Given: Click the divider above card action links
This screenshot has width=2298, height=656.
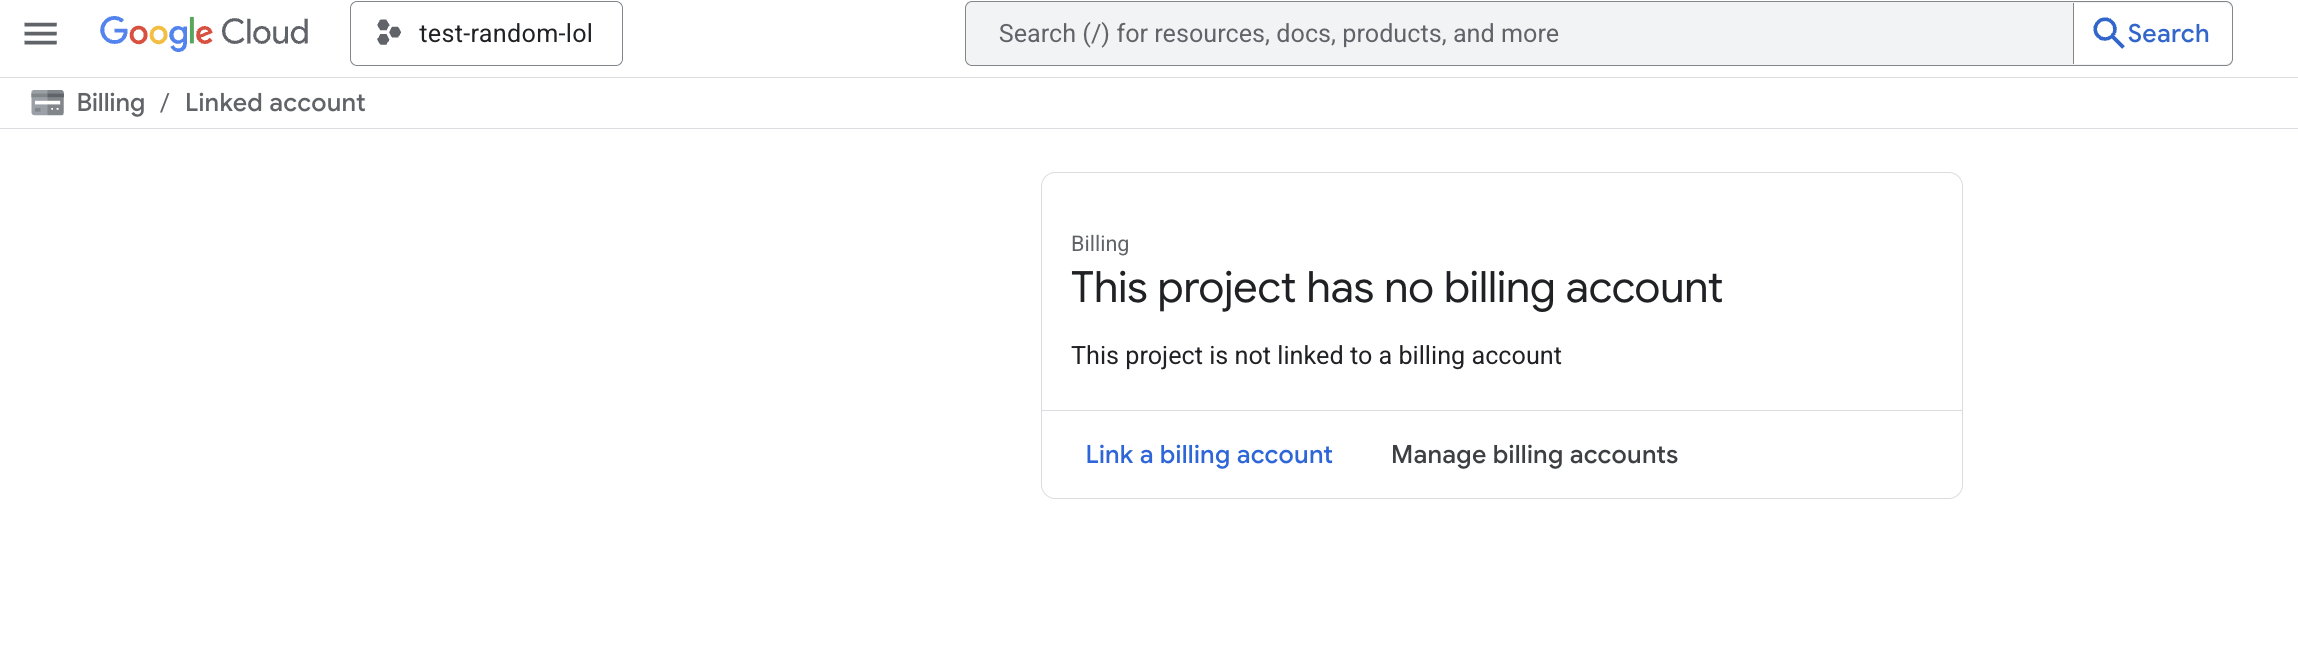Looking at the screenshot, I should 1501,410.
